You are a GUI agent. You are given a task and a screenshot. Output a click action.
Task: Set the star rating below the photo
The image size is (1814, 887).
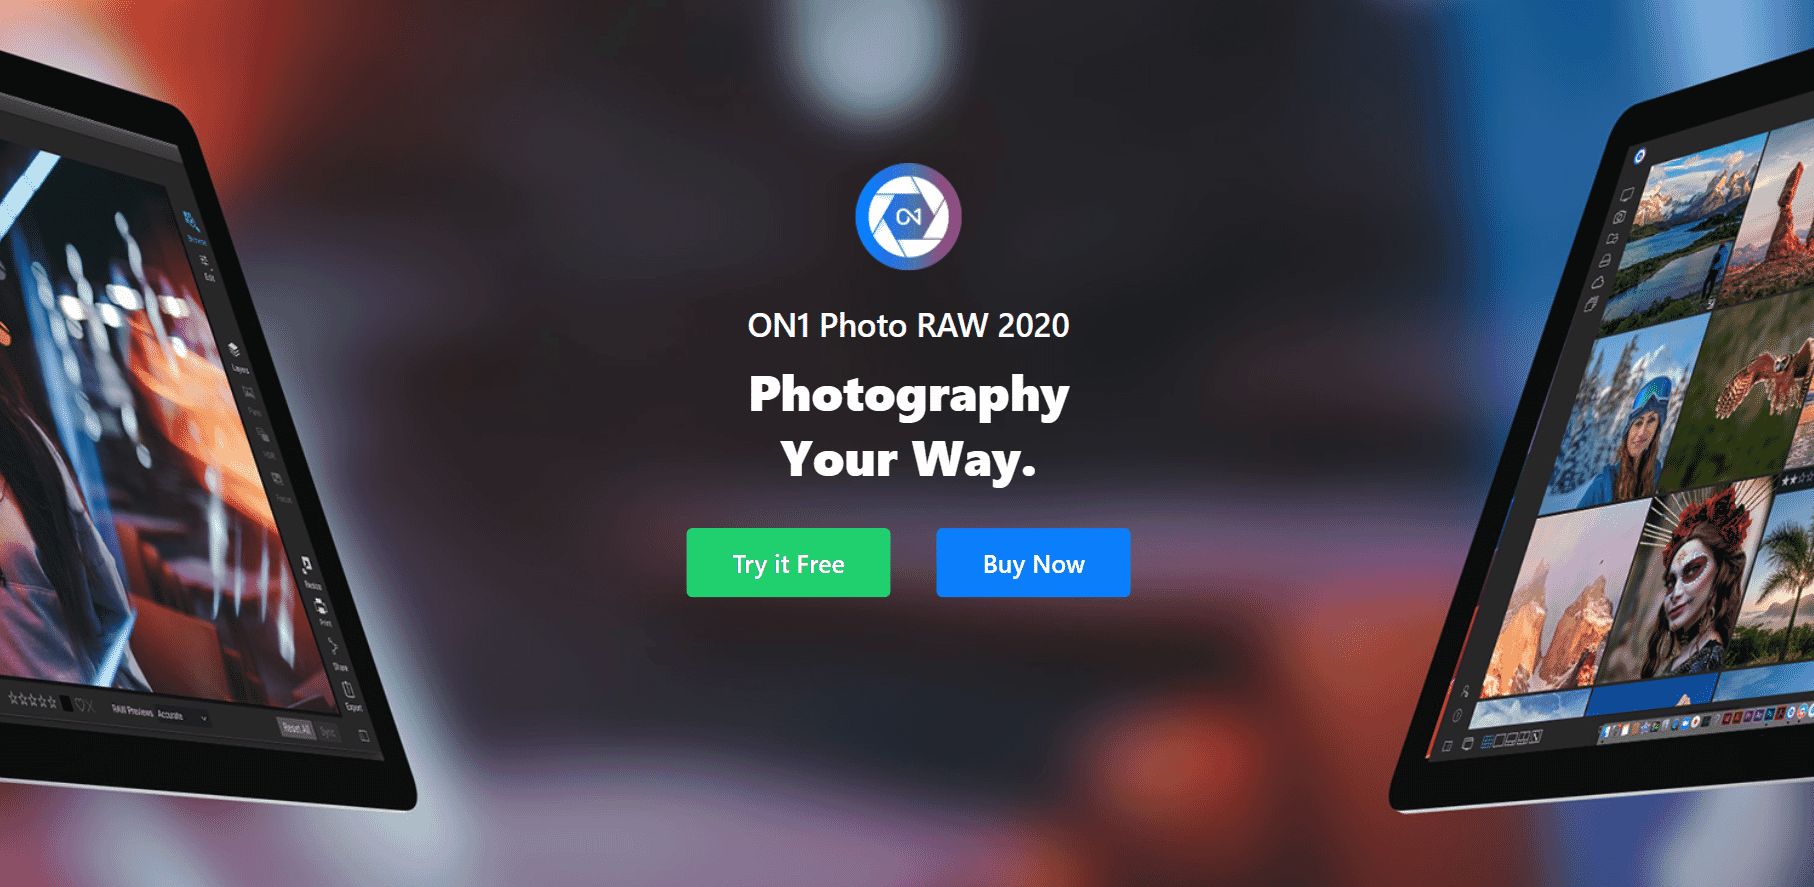(32, 700)
